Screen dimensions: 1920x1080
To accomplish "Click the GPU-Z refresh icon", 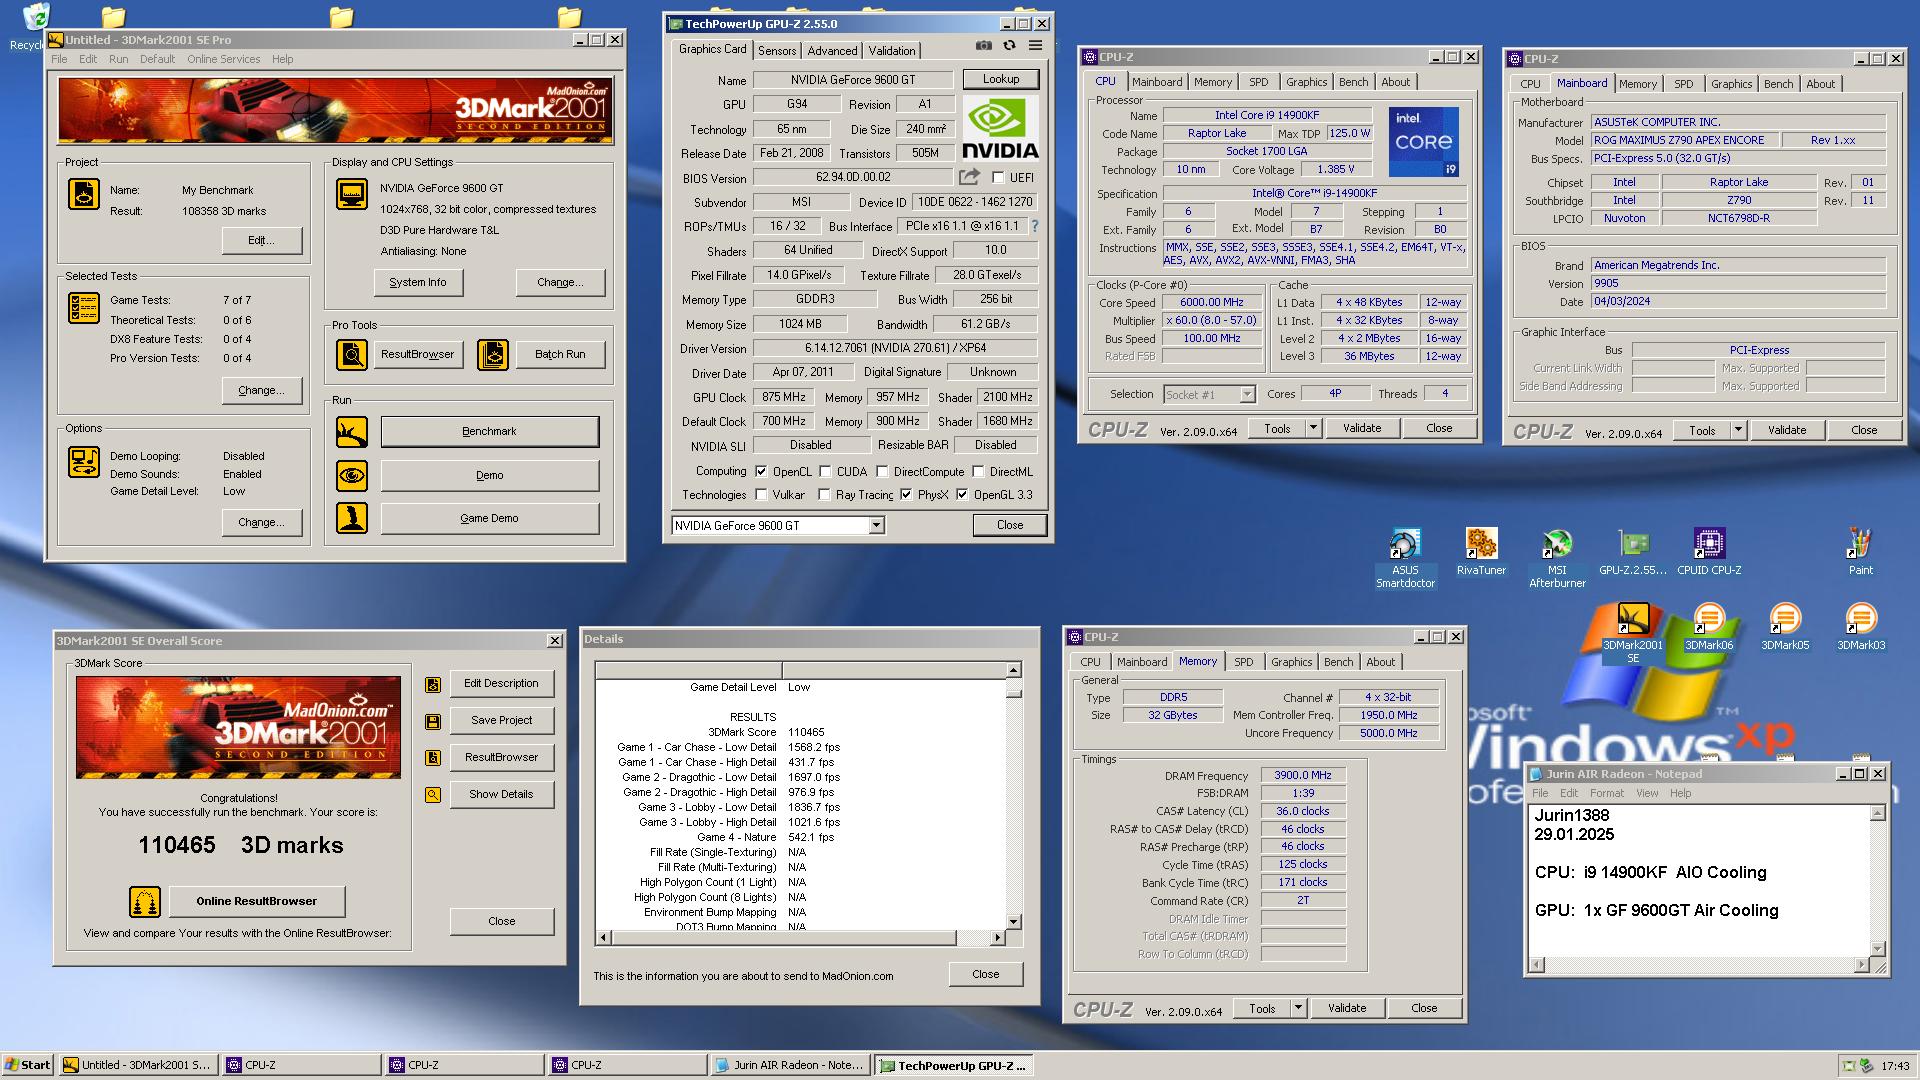I will pyautogui.click(x=1009, y=46).
